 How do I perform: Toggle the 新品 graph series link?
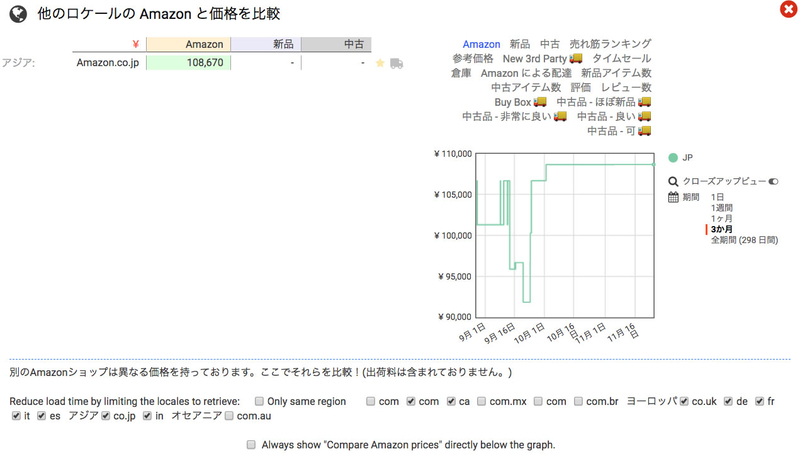click(x=520, y=44)
